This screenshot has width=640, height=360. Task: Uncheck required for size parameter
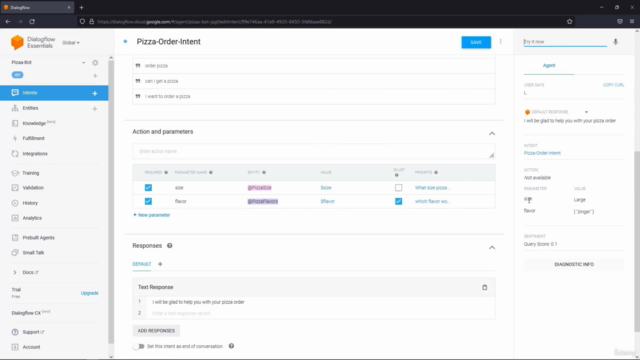tap(148, 188)
